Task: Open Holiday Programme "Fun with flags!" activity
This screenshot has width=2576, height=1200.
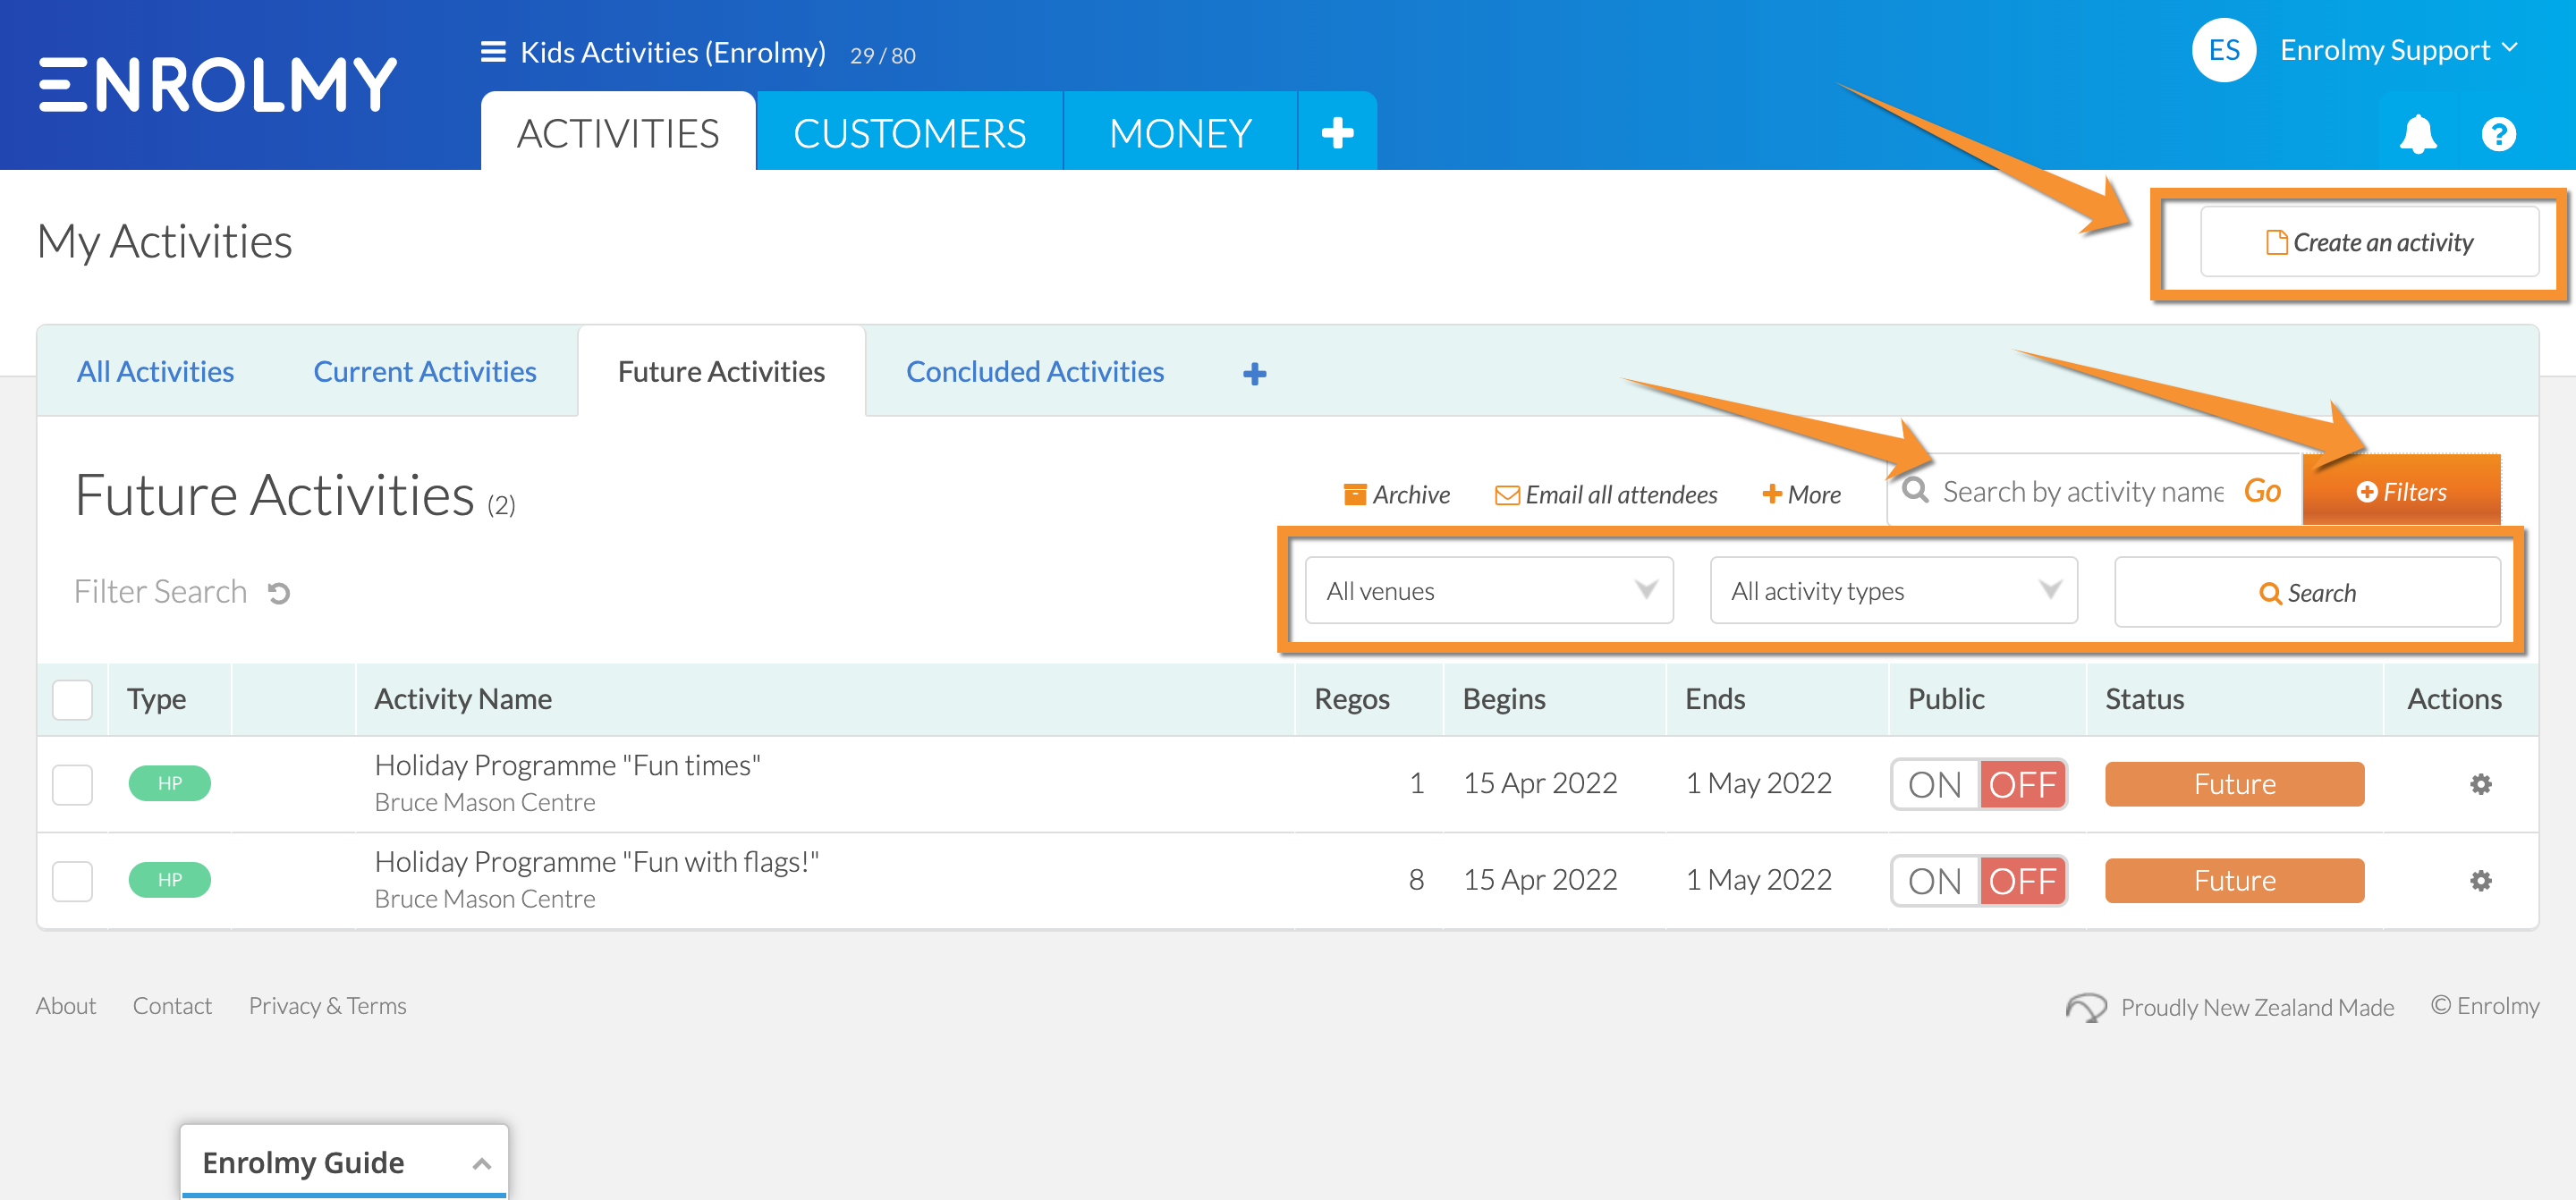Action: 596,862
